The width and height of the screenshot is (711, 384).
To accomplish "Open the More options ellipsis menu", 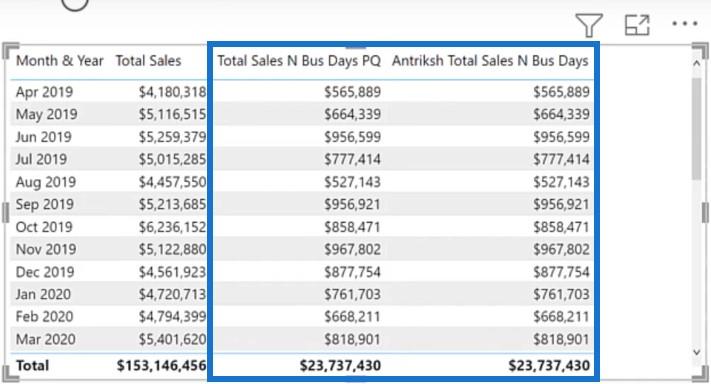I will pyautogui.click(x=685, y=24).
